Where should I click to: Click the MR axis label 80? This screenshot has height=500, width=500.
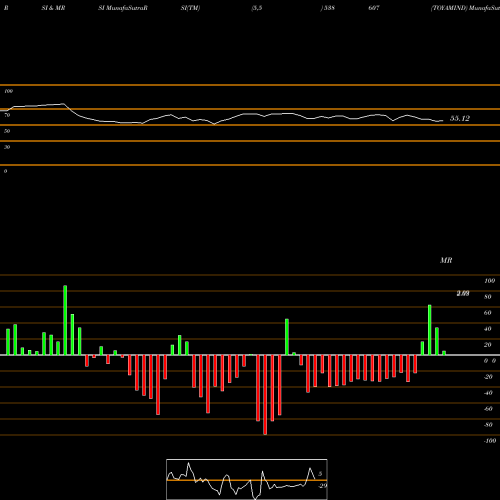pyautogui.click(x=488, y=297)
